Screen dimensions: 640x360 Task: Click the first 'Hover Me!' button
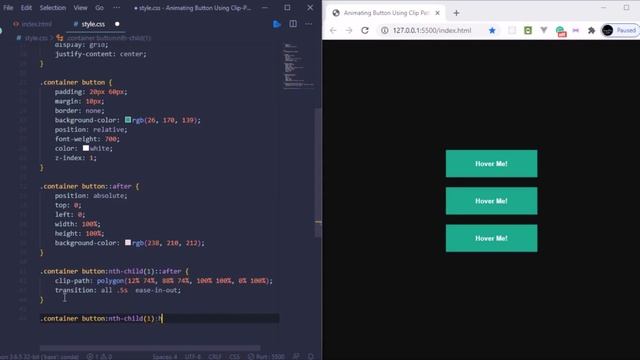[491, 164]
